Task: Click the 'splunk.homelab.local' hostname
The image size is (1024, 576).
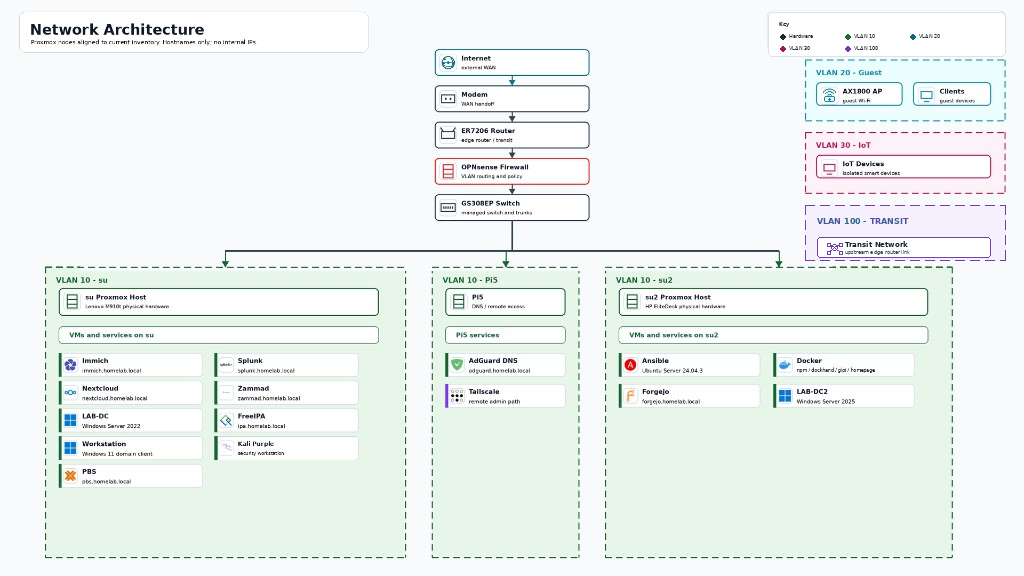Action: pos(266,370)
